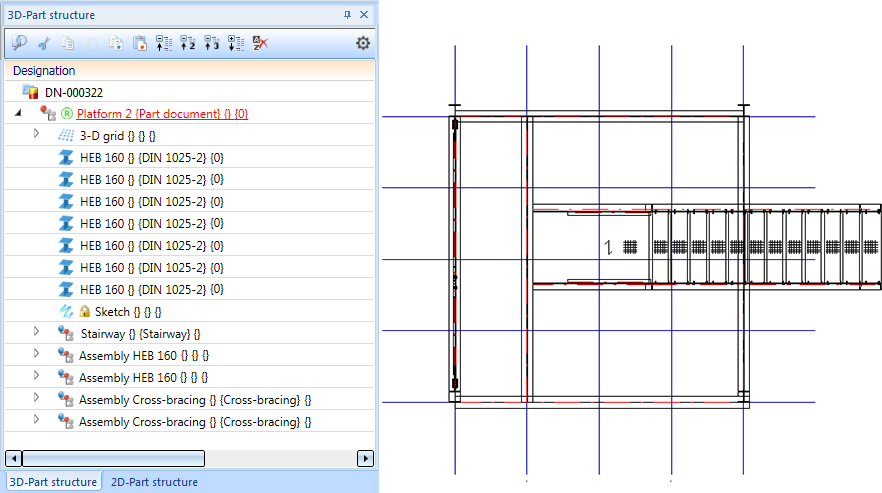Click the first Assembly HEB 160 icon
The width and height of the screenshot is (882, 493).
click(66, 355)
